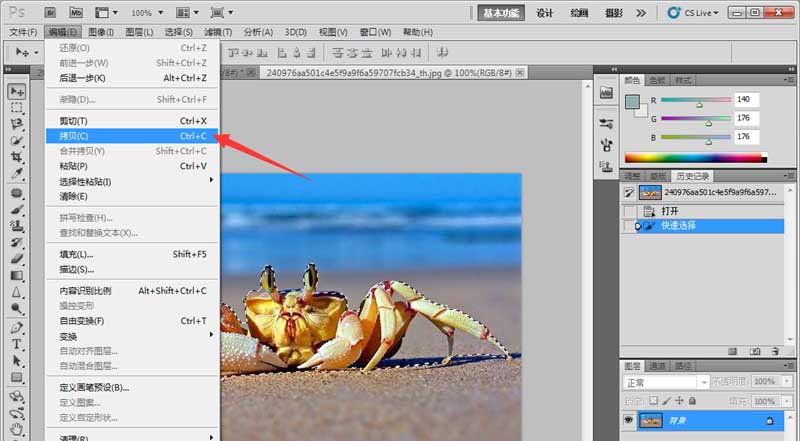Viewport: 800px width, 441px height.
Task: Select the Rectangular Marquee tool
Action: pos(17,108)
